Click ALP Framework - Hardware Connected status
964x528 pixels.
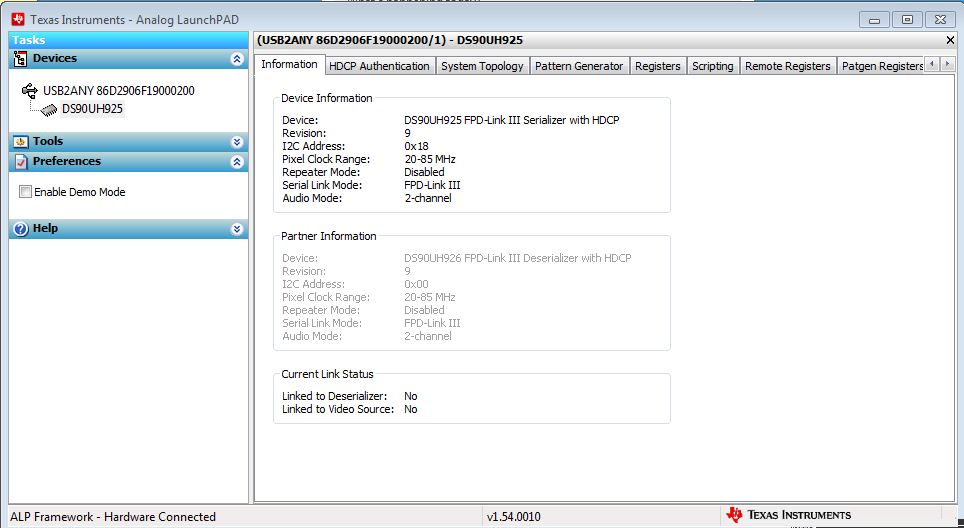click(113, 517)
